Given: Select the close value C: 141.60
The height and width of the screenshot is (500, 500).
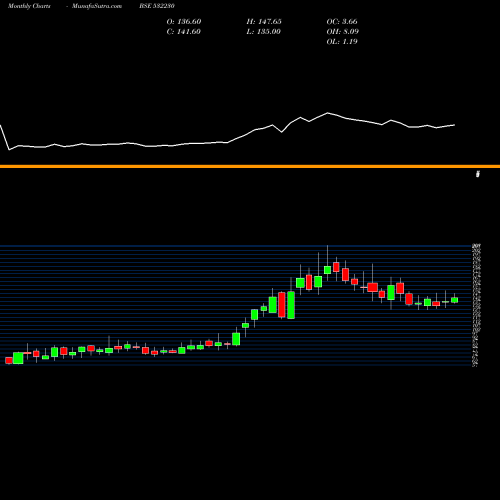Looking at the screenshot, I should 184,32.
